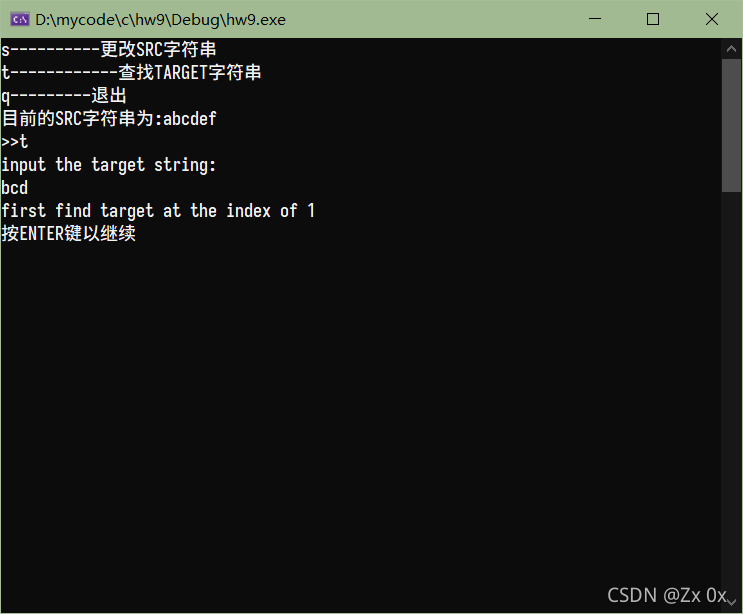The height and width of the screenshot is (614, 743).
Task: Click the scrollbar up arrow
Action: pyautogui.click(x=731, y=48)
